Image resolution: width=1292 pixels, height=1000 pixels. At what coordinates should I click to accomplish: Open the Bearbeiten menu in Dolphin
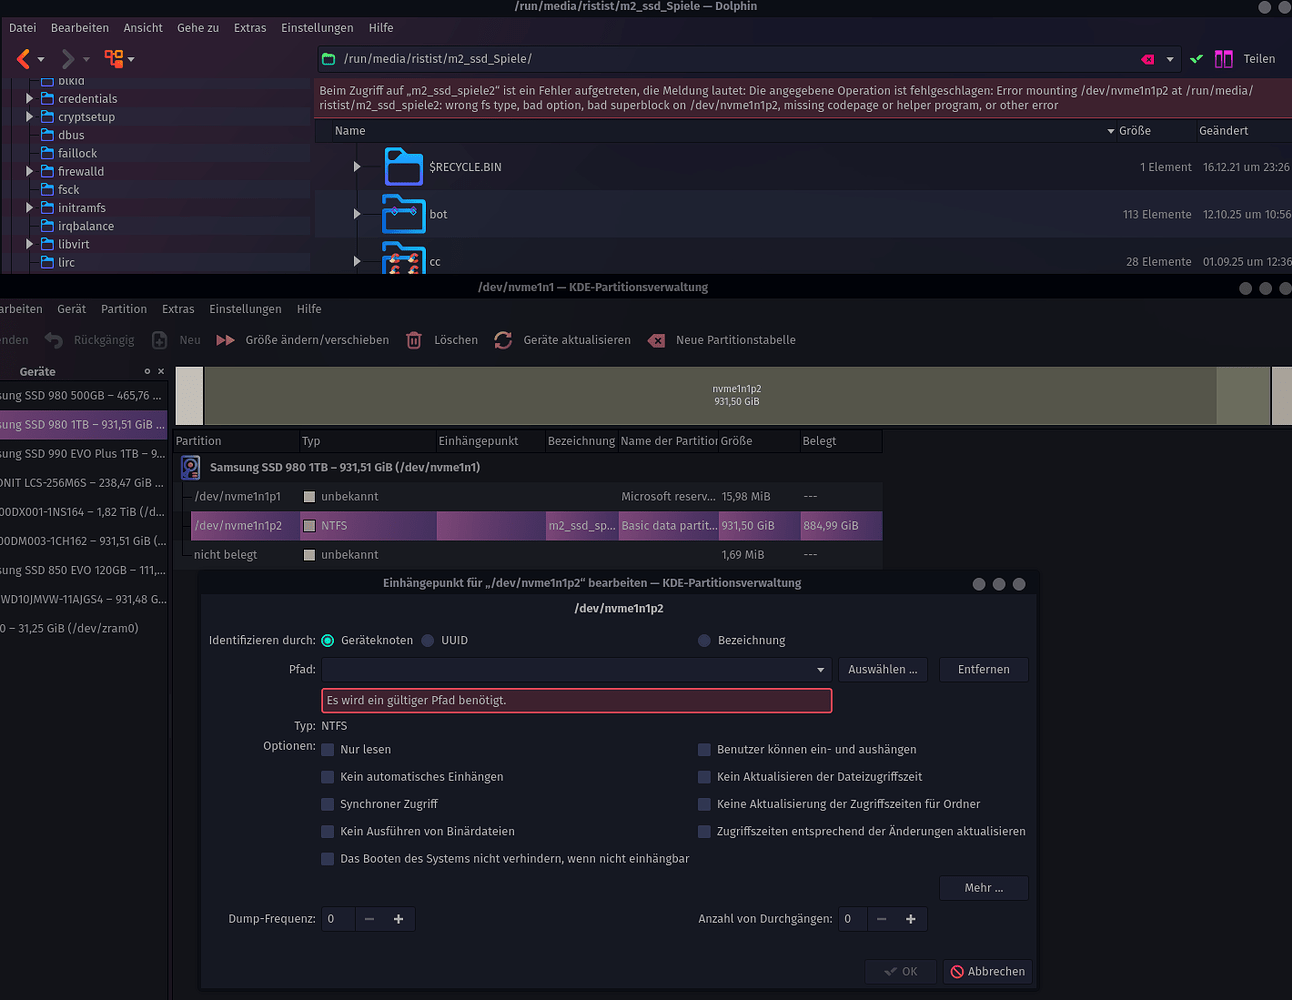79,27
